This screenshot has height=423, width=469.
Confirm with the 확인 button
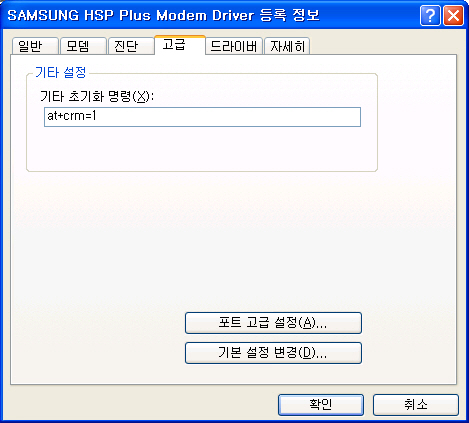click(321, 405)
